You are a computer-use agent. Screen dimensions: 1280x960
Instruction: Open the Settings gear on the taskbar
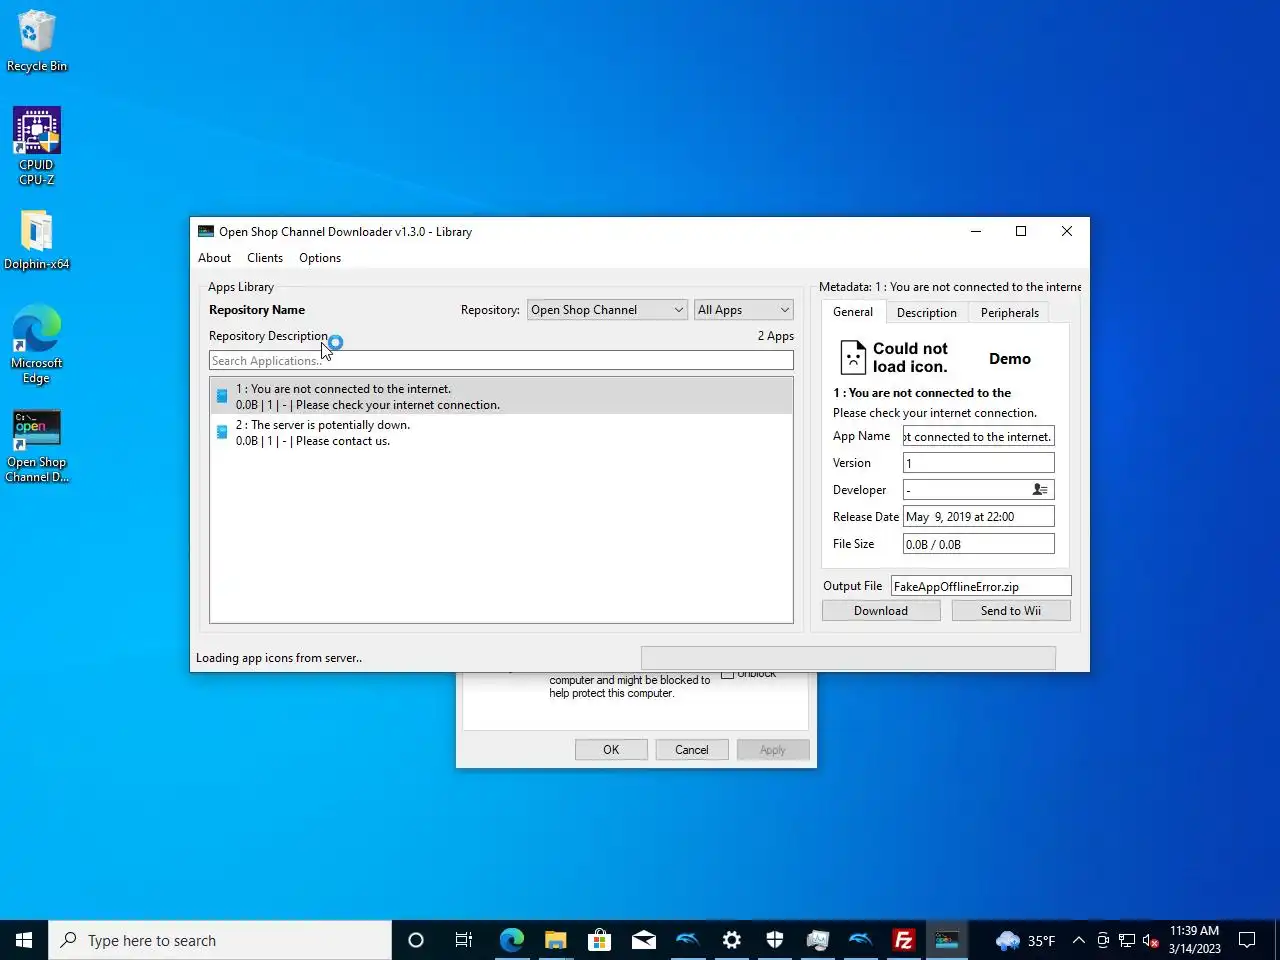coord(732,940)
